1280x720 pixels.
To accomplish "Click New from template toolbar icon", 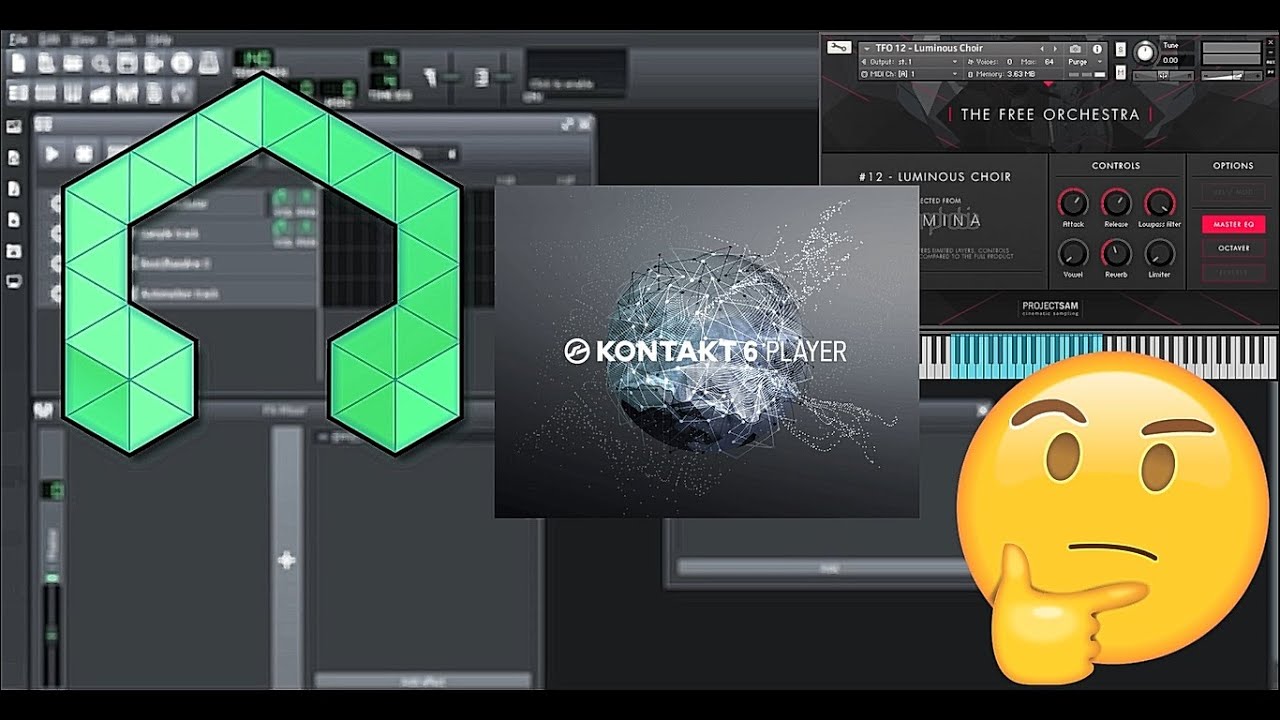I will point(46,63).
